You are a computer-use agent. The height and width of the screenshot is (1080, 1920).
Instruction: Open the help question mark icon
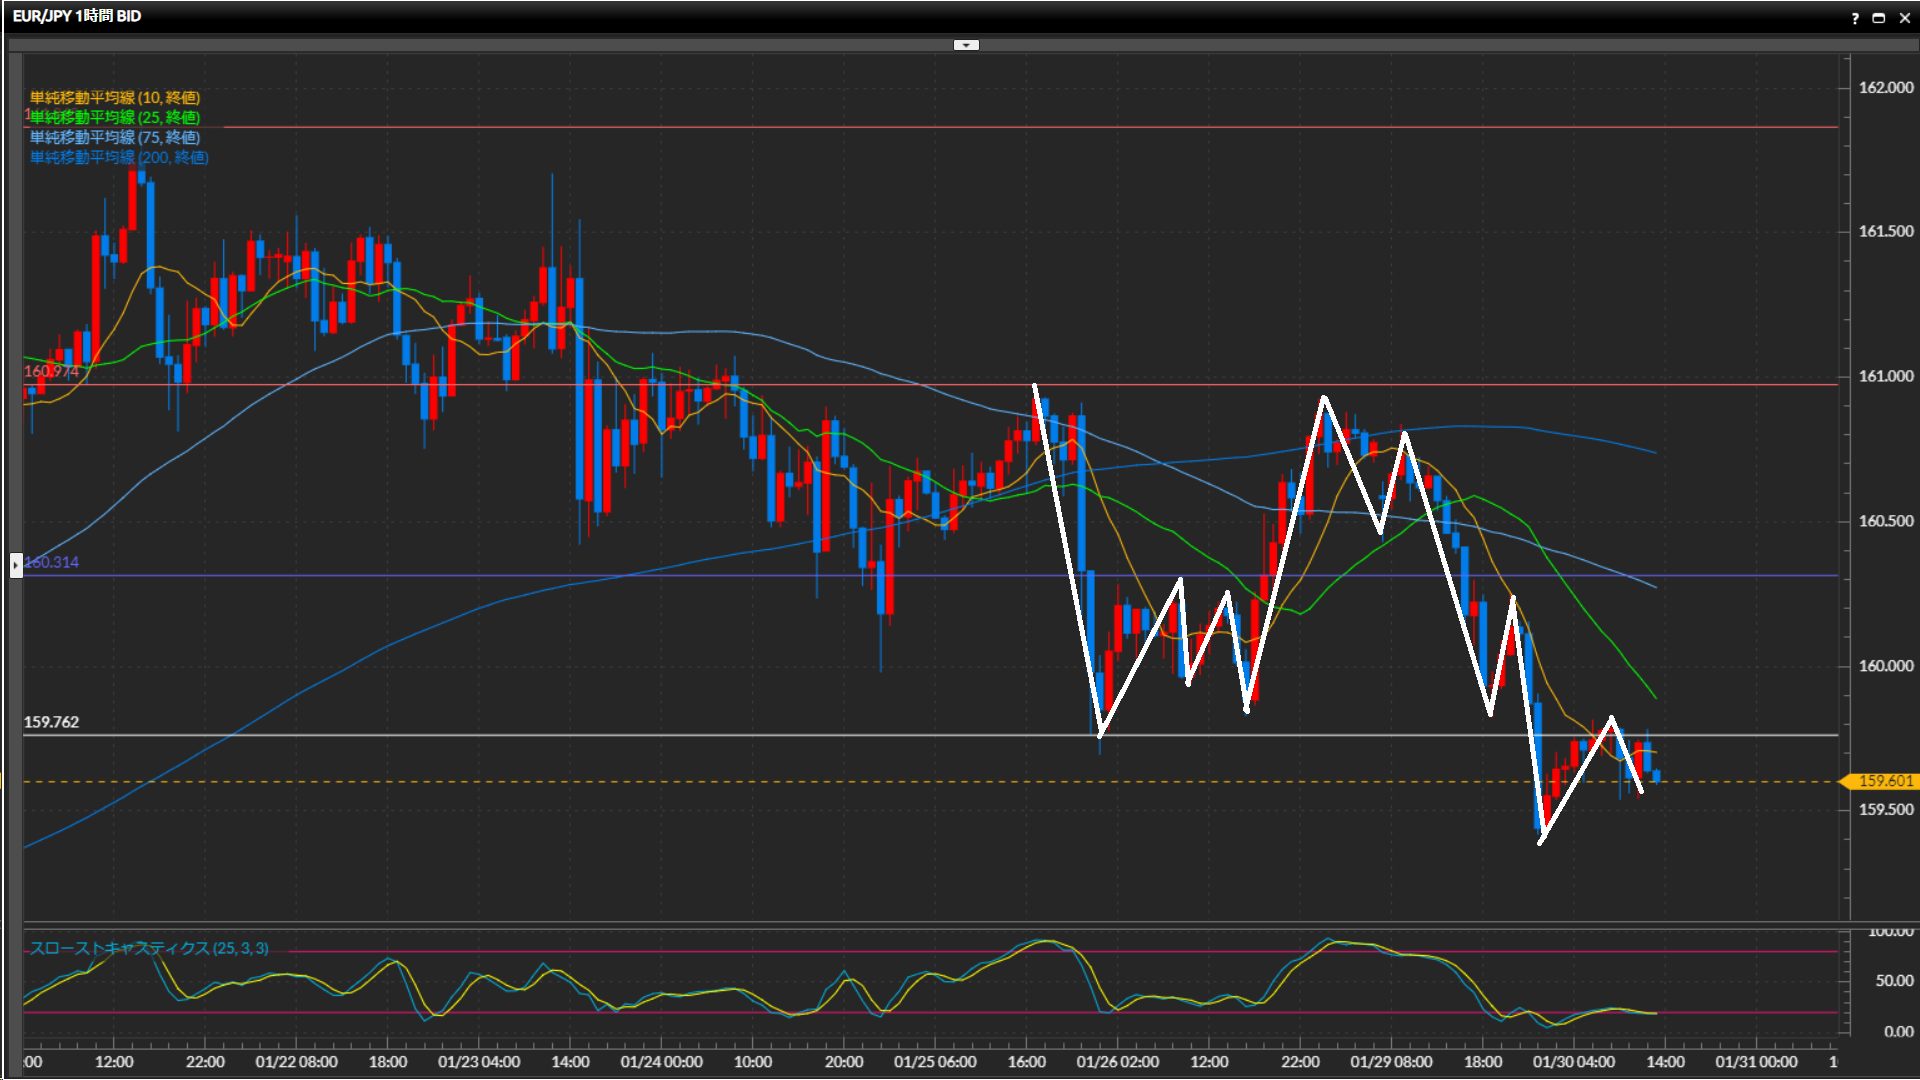[x=1855, y=18]
